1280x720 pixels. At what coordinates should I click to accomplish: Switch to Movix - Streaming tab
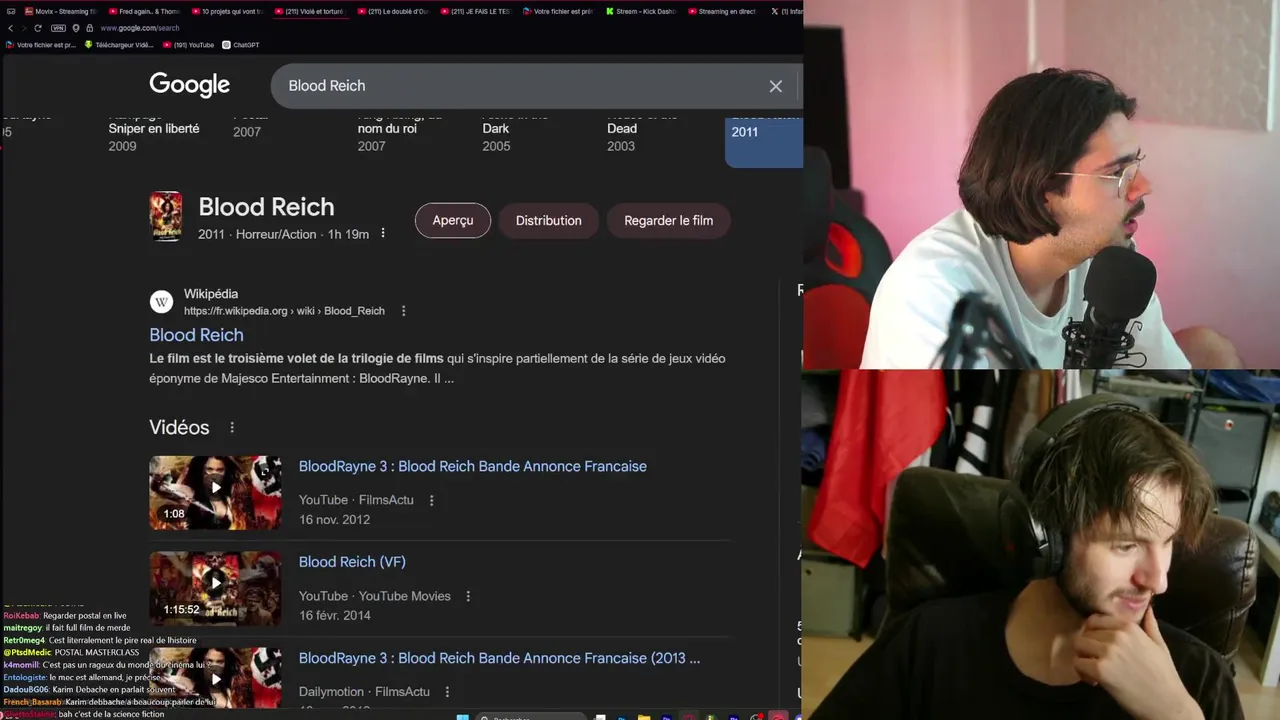(x=60, y=11)
